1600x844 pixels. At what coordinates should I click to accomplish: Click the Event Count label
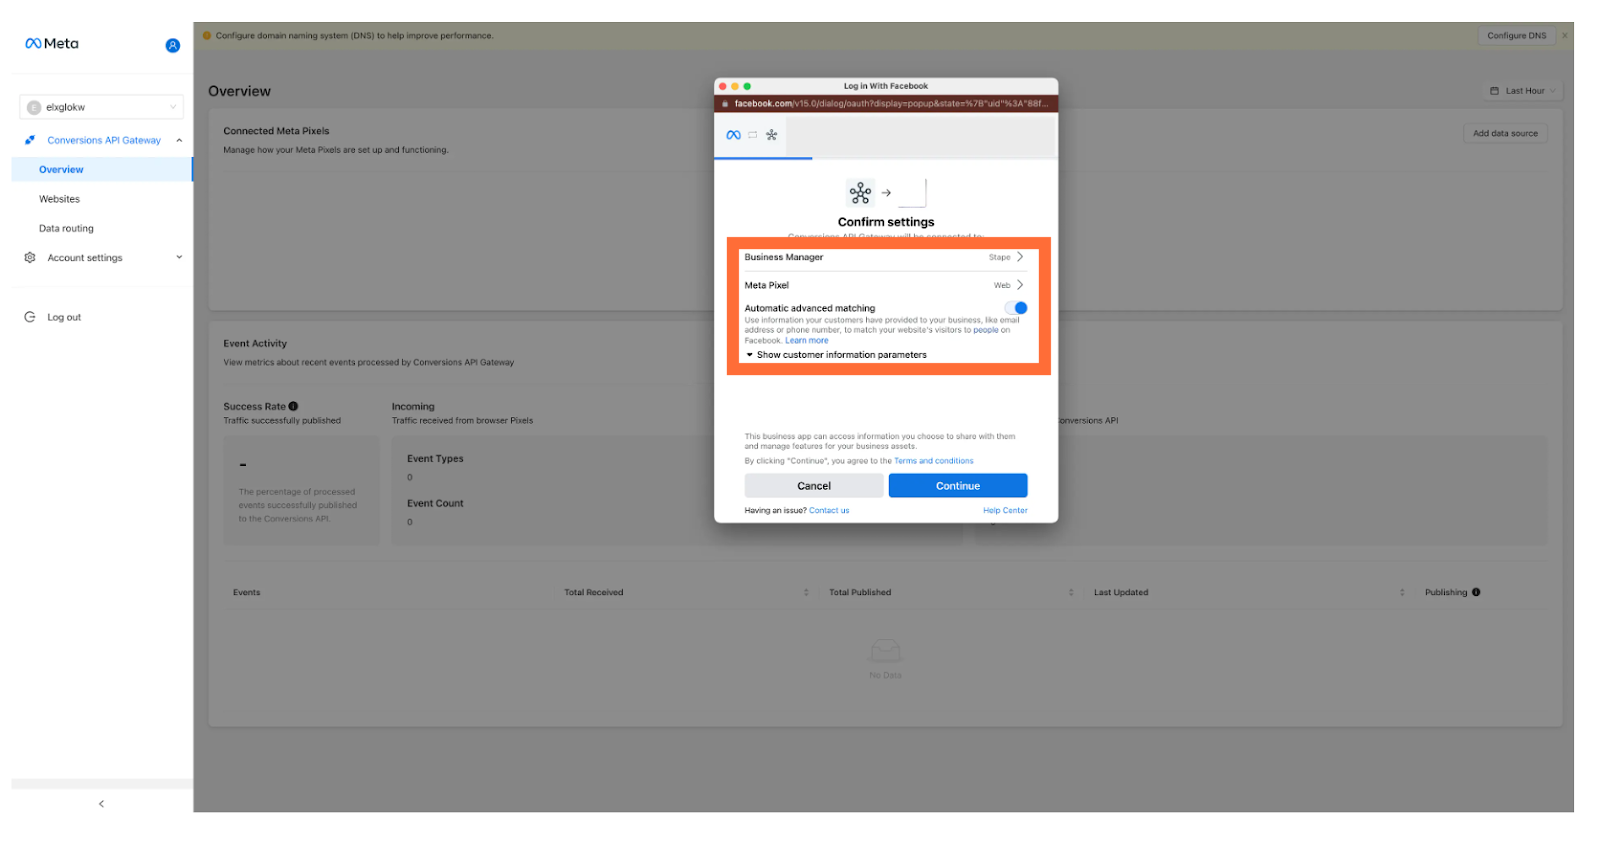435,504
